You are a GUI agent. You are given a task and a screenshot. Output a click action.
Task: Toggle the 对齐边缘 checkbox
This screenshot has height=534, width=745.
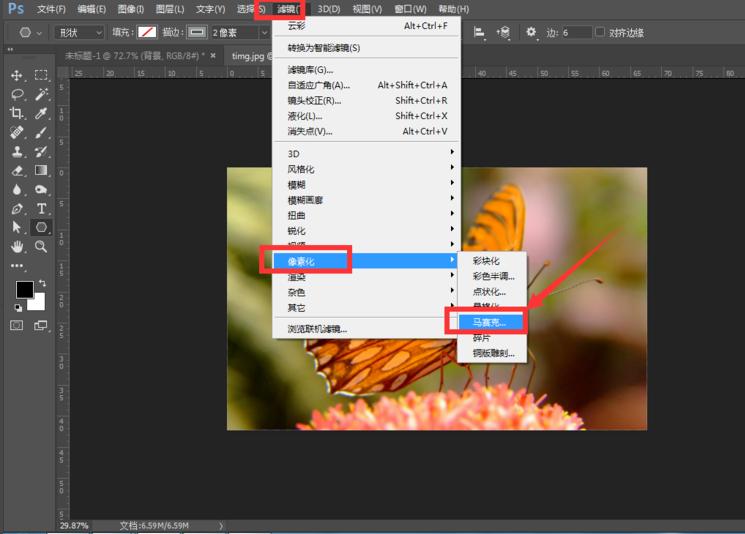pos(600,32)
